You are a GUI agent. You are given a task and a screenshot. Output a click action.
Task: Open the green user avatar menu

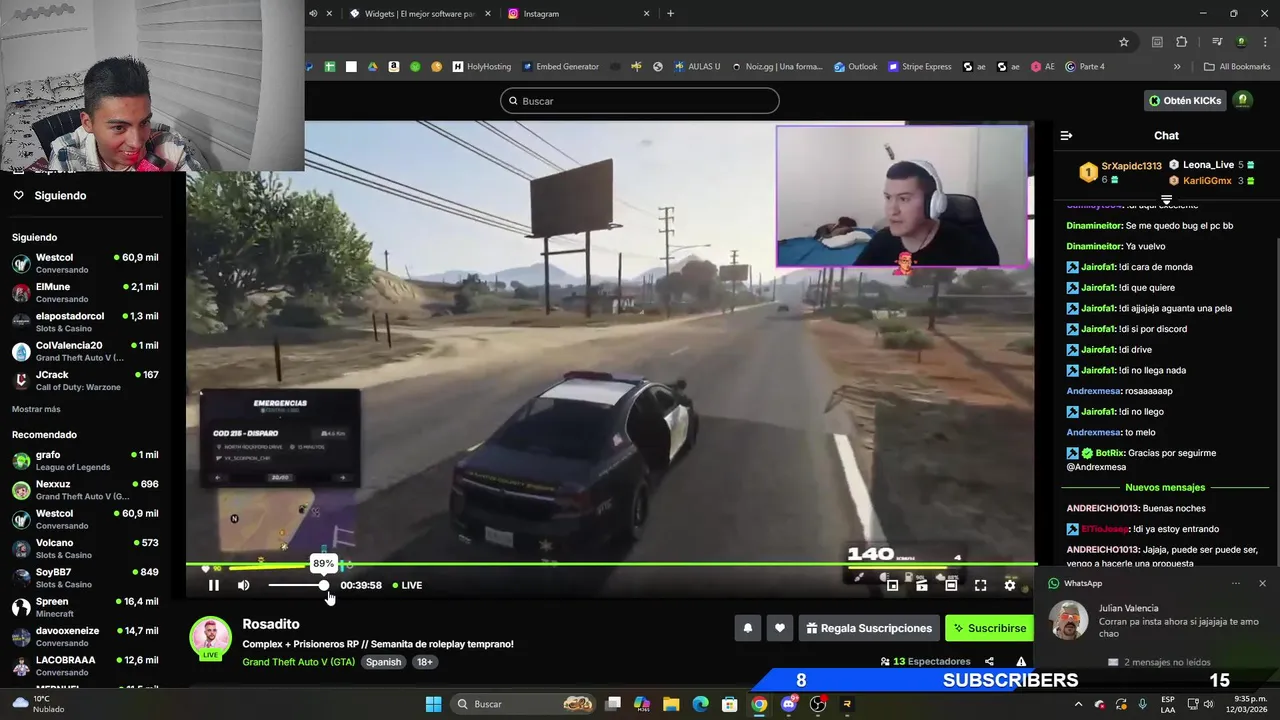[x=1243, y=101]
